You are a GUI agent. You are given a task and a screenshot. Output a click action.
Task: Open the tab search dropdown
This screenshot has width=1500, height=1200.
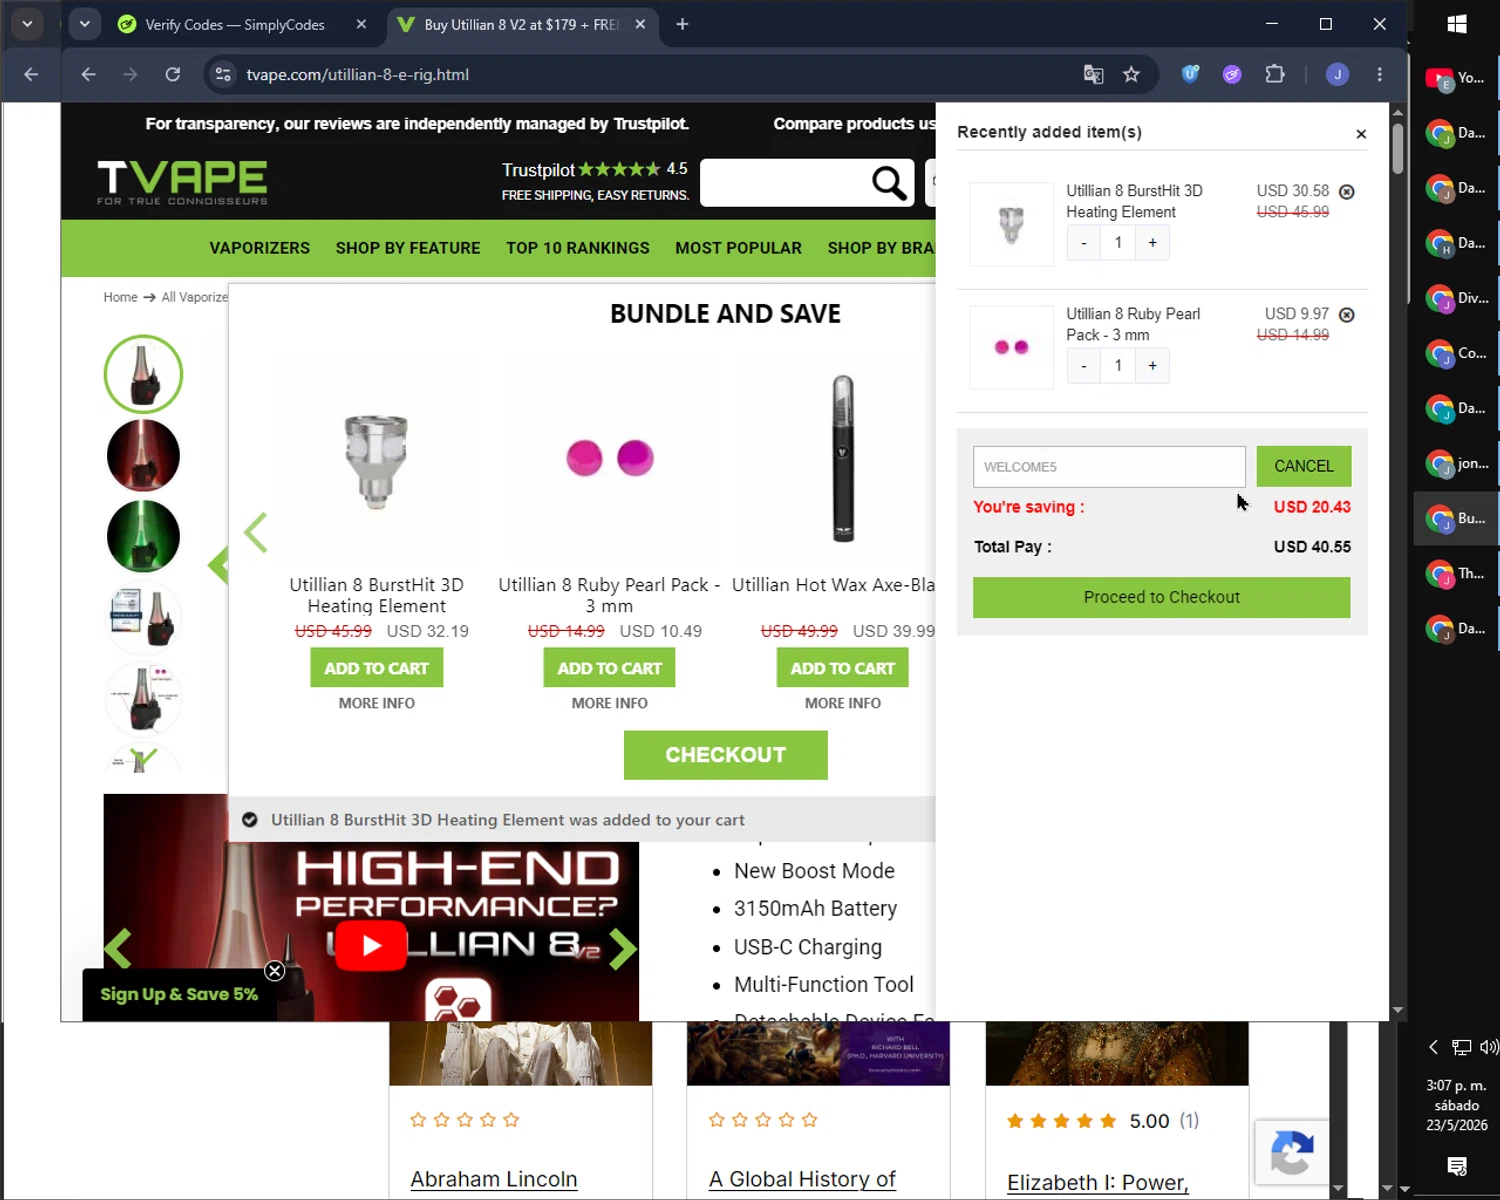click(85, 24)
